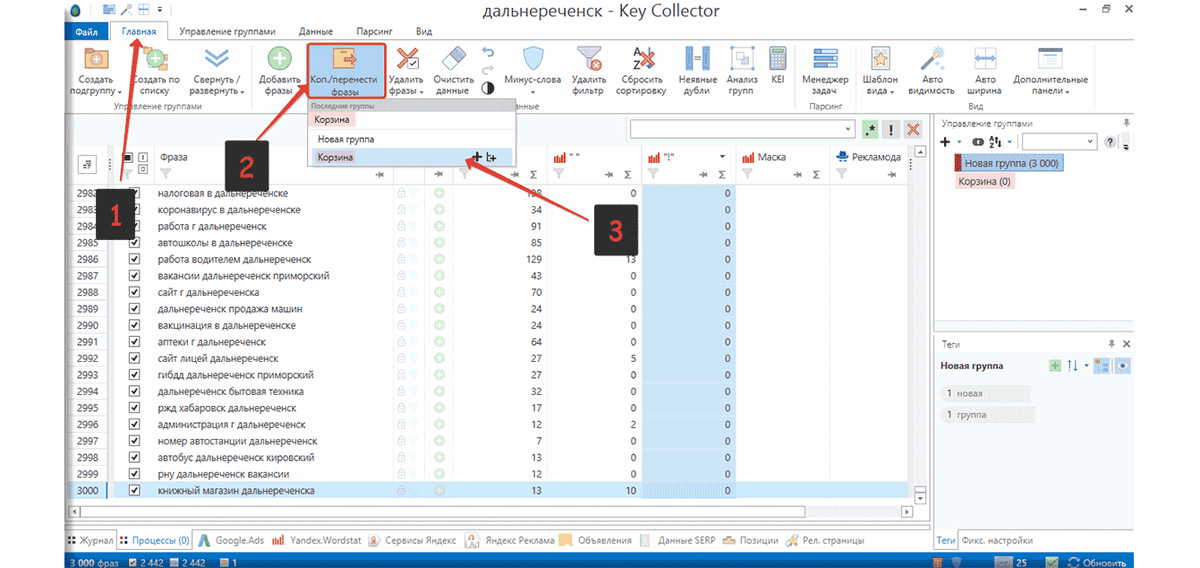Click the undo arrow in ribbon

pos(488,52)
